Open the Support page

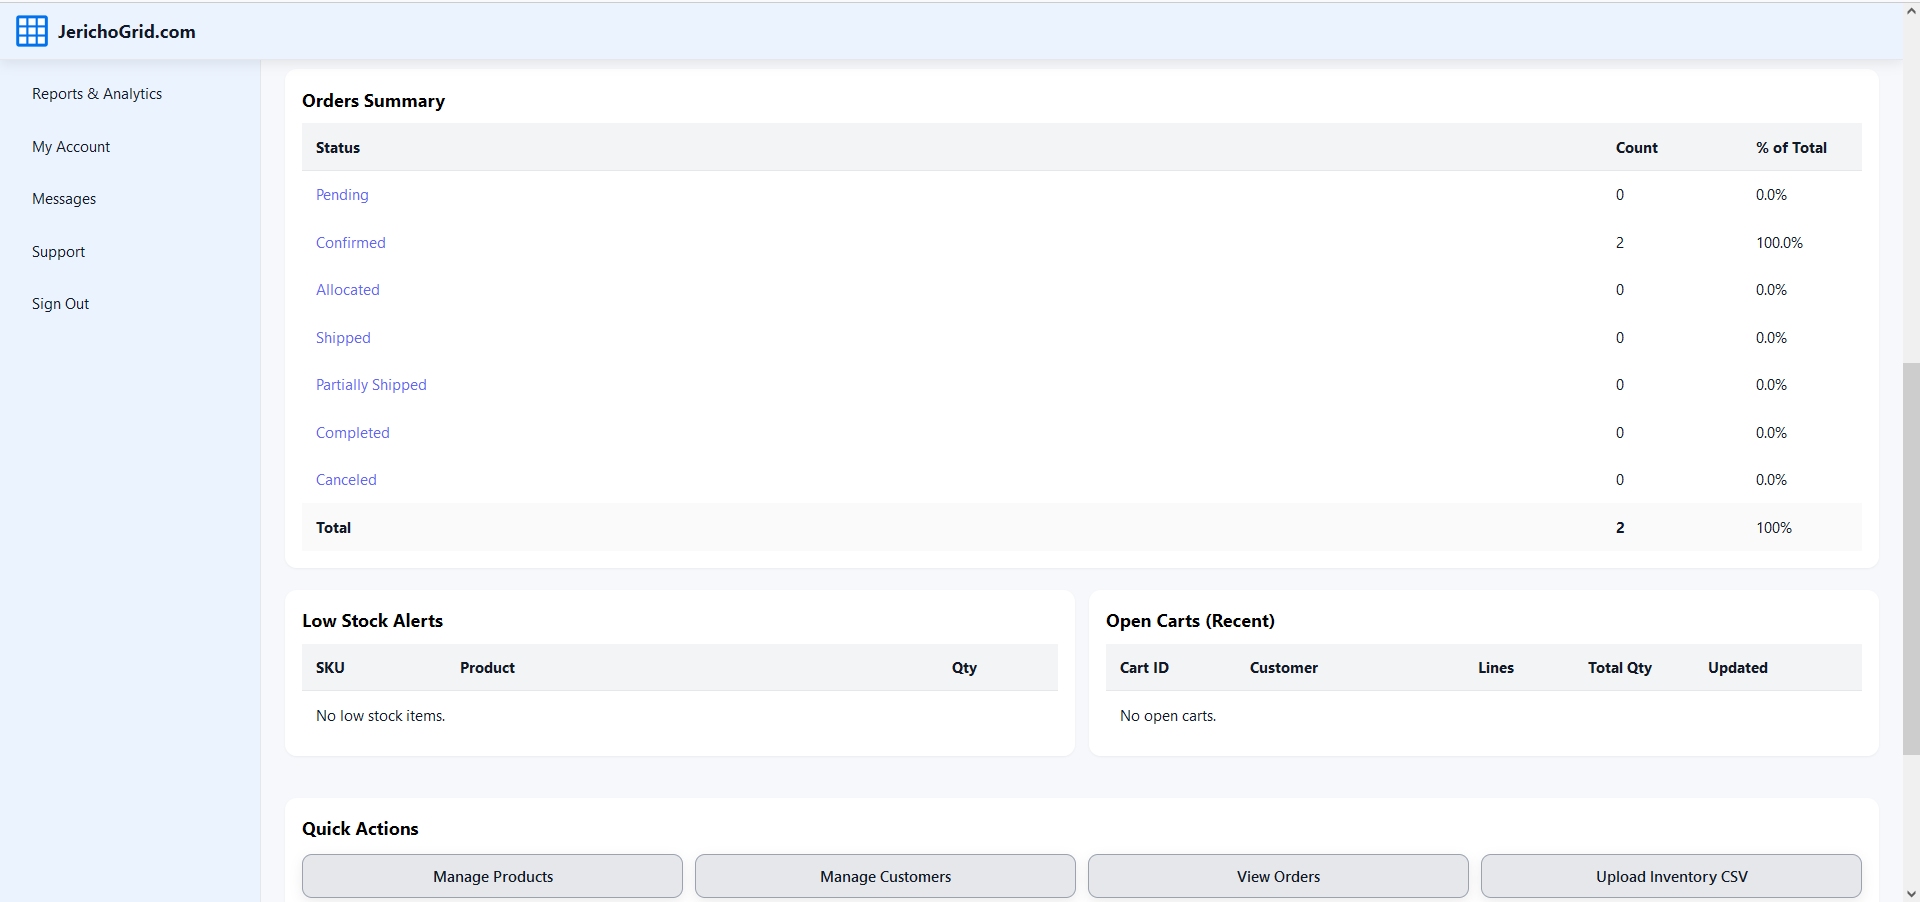pos(57,251)
